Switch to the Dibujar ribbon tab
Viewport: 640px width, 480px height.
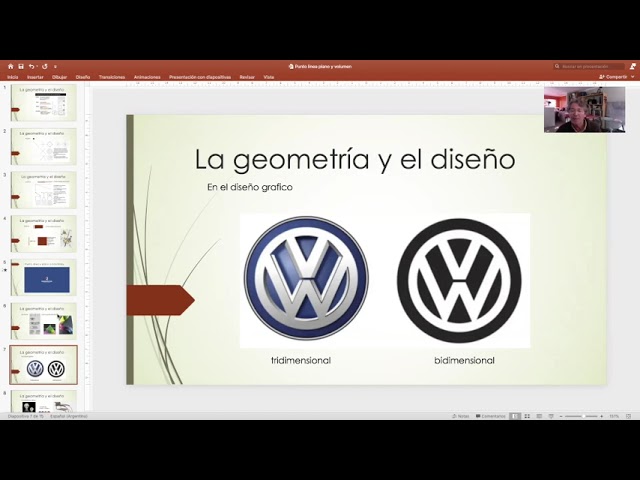click(60, 77)
